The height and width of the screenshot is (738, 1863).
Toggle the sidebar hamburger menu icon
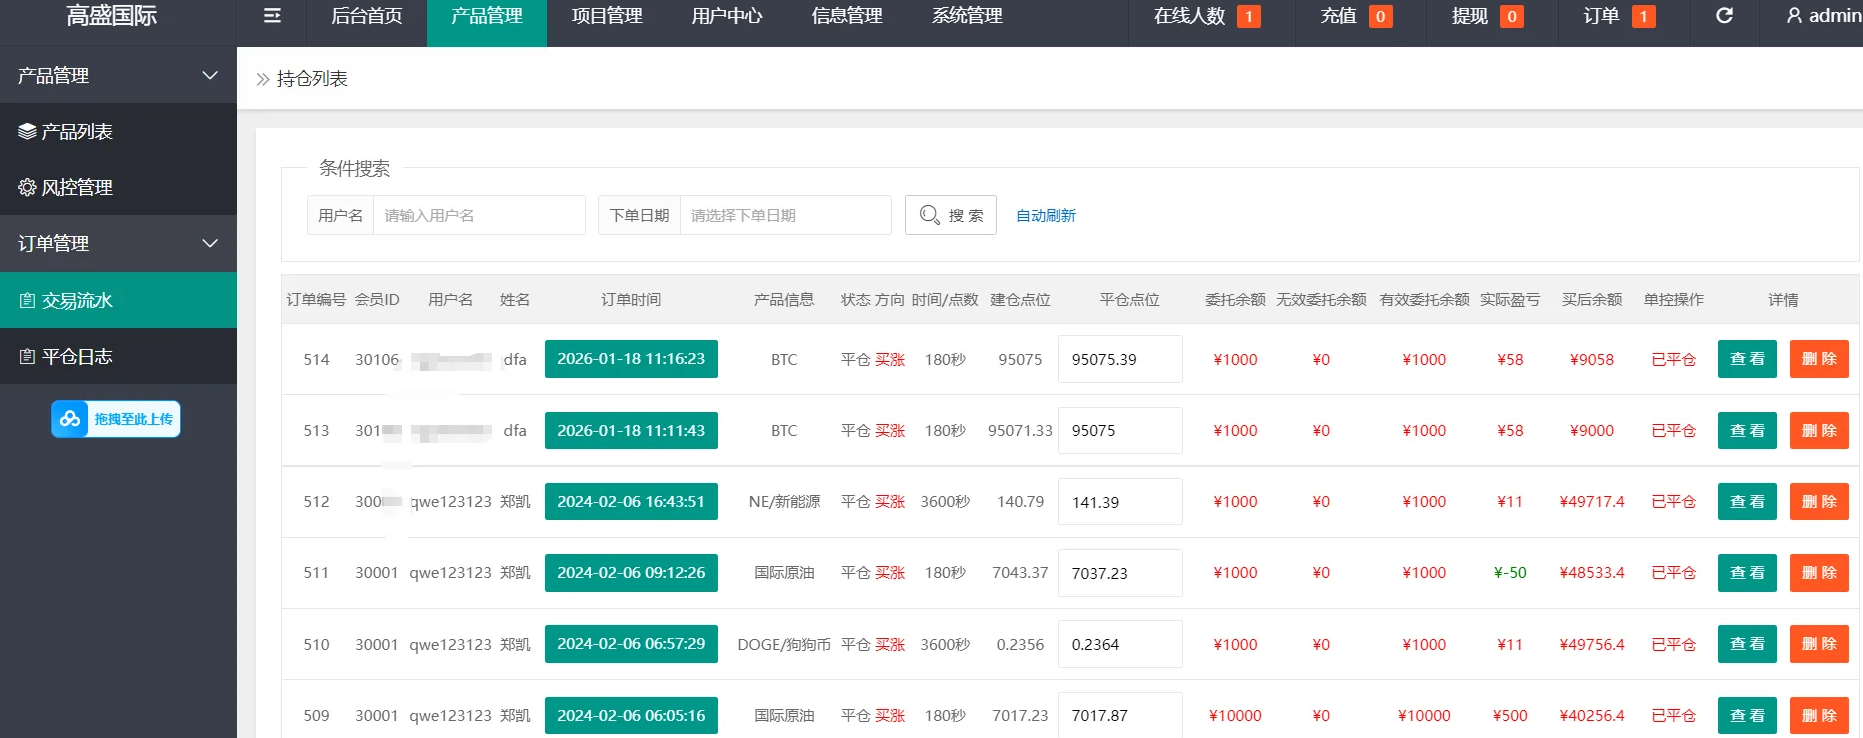[272, 16]
